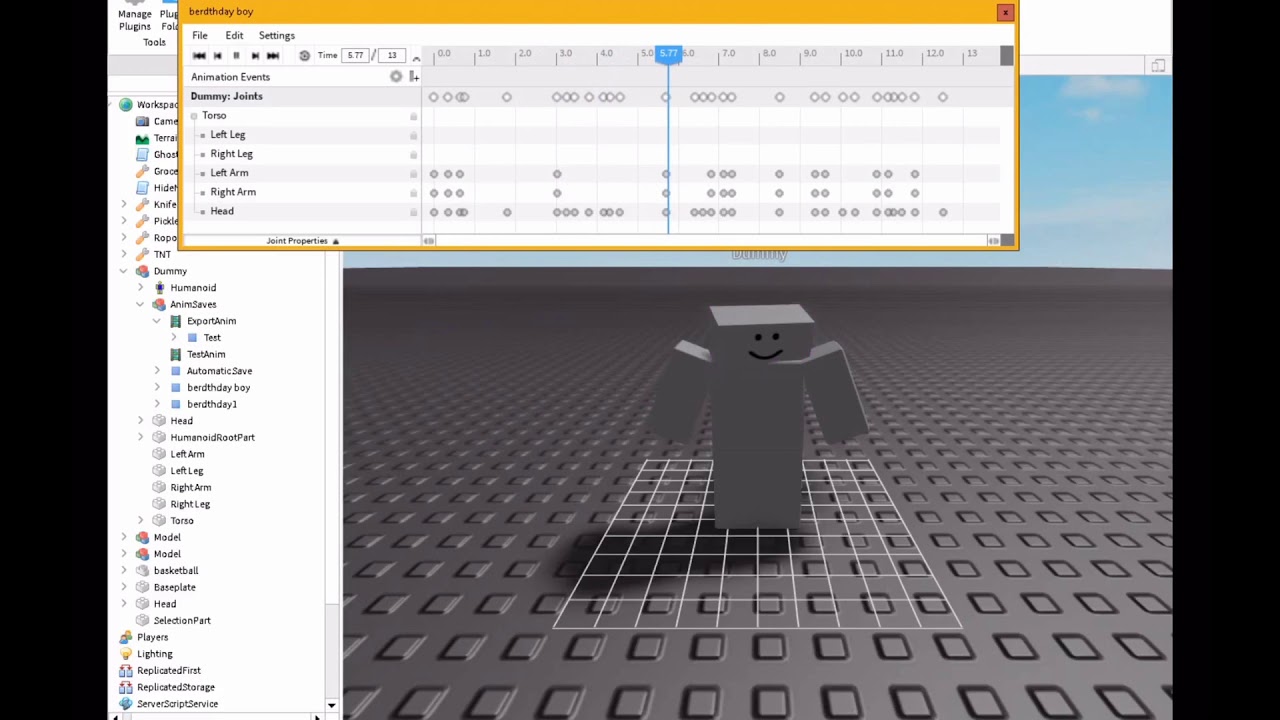The height and width of the screenshot is (720, 1280).
Task: Toggle animation looping
Action: 305,56
